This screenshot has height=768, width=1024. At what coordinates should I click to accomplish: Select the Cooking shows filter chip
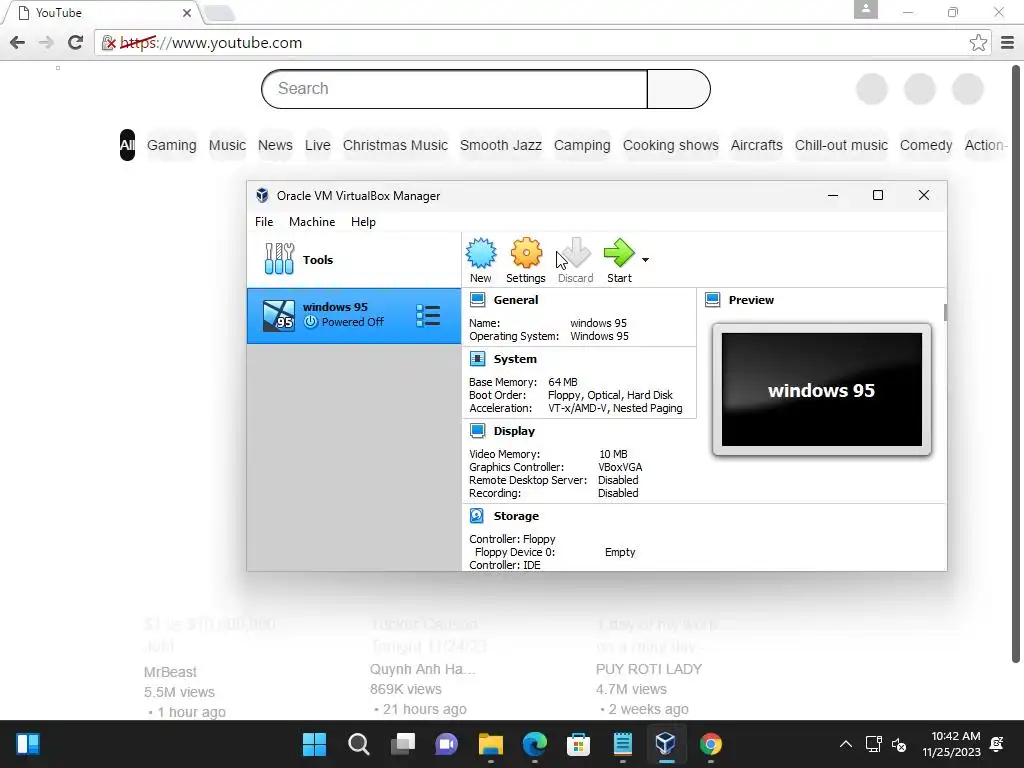671,145
